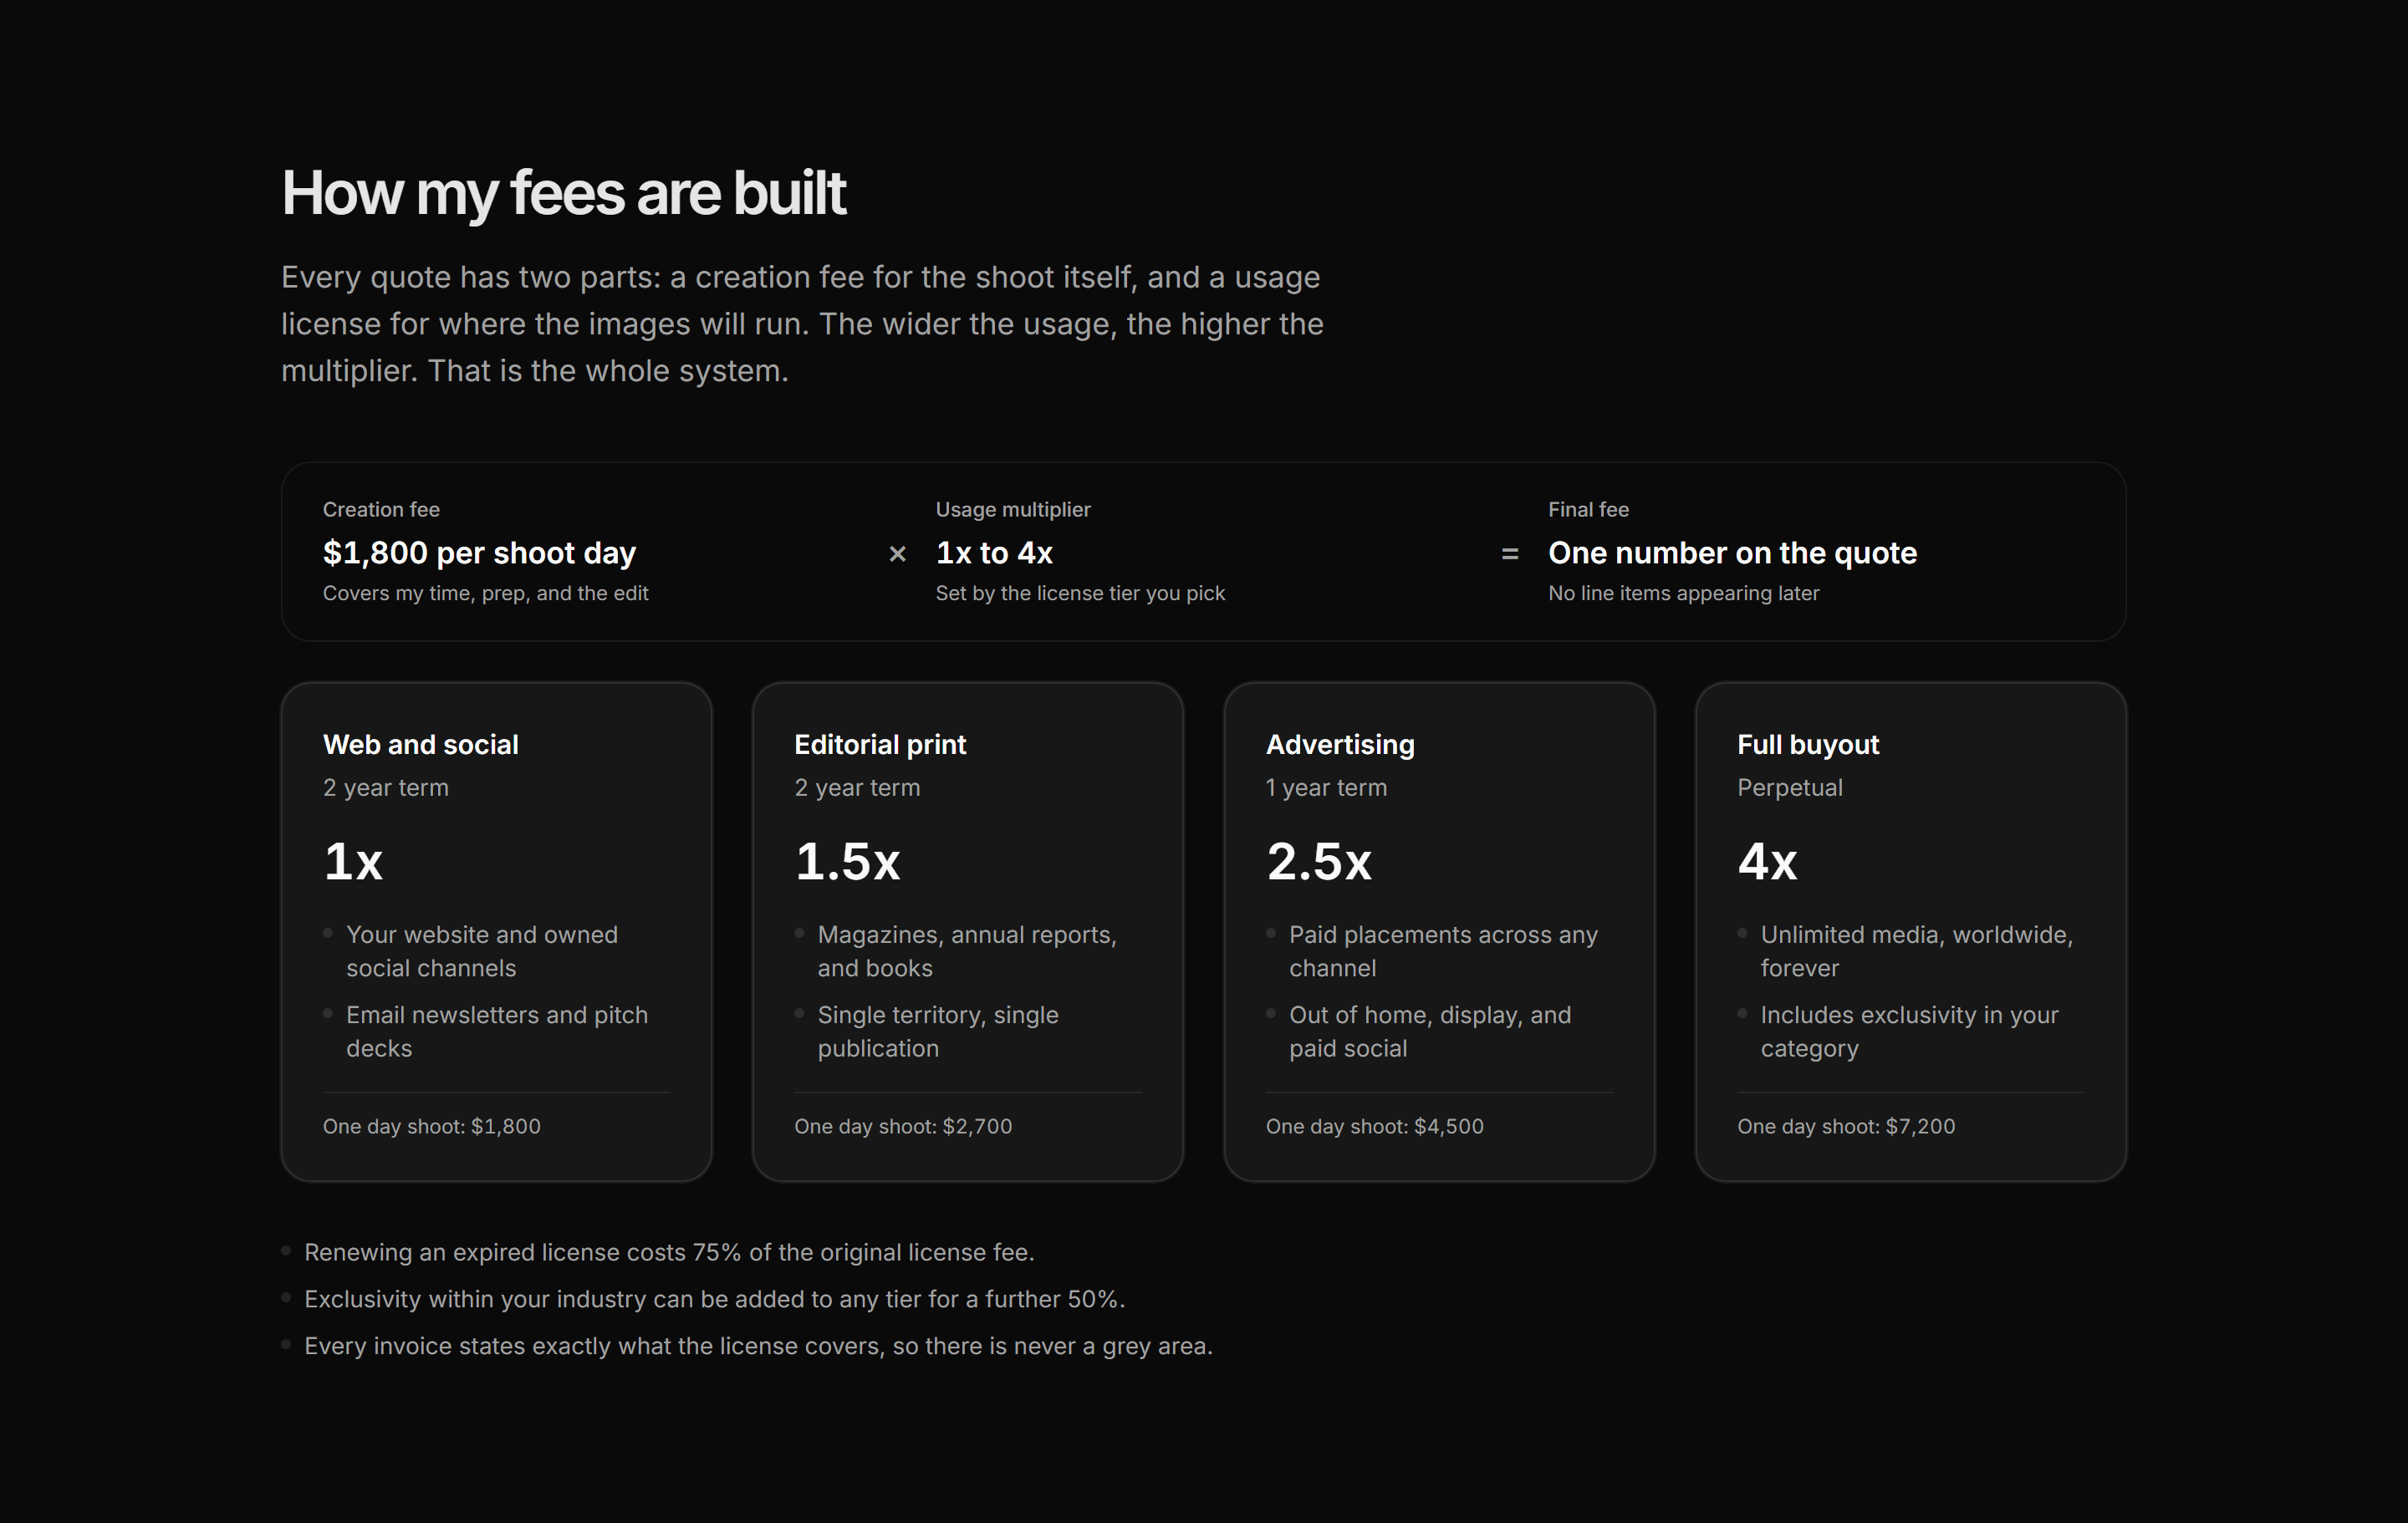Screen dimensions: 2408x1523
Task: Click the 4x multiplier value
Action: point(1767,861)
